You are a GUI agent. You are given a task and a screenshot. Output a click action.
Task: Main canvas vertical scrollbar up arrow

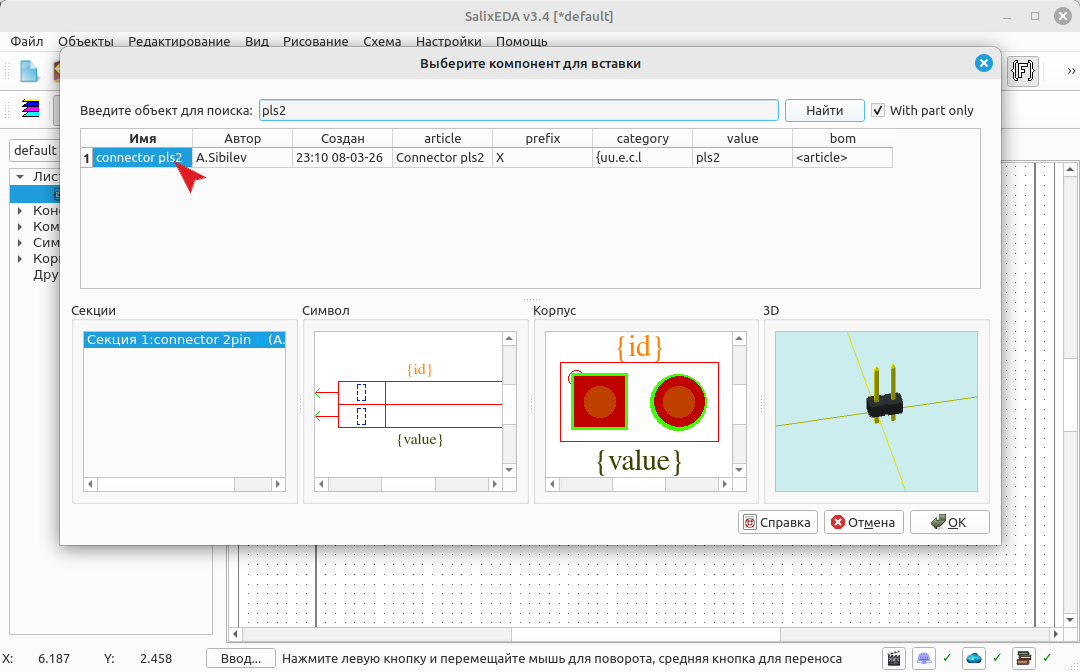(1070, 169)
